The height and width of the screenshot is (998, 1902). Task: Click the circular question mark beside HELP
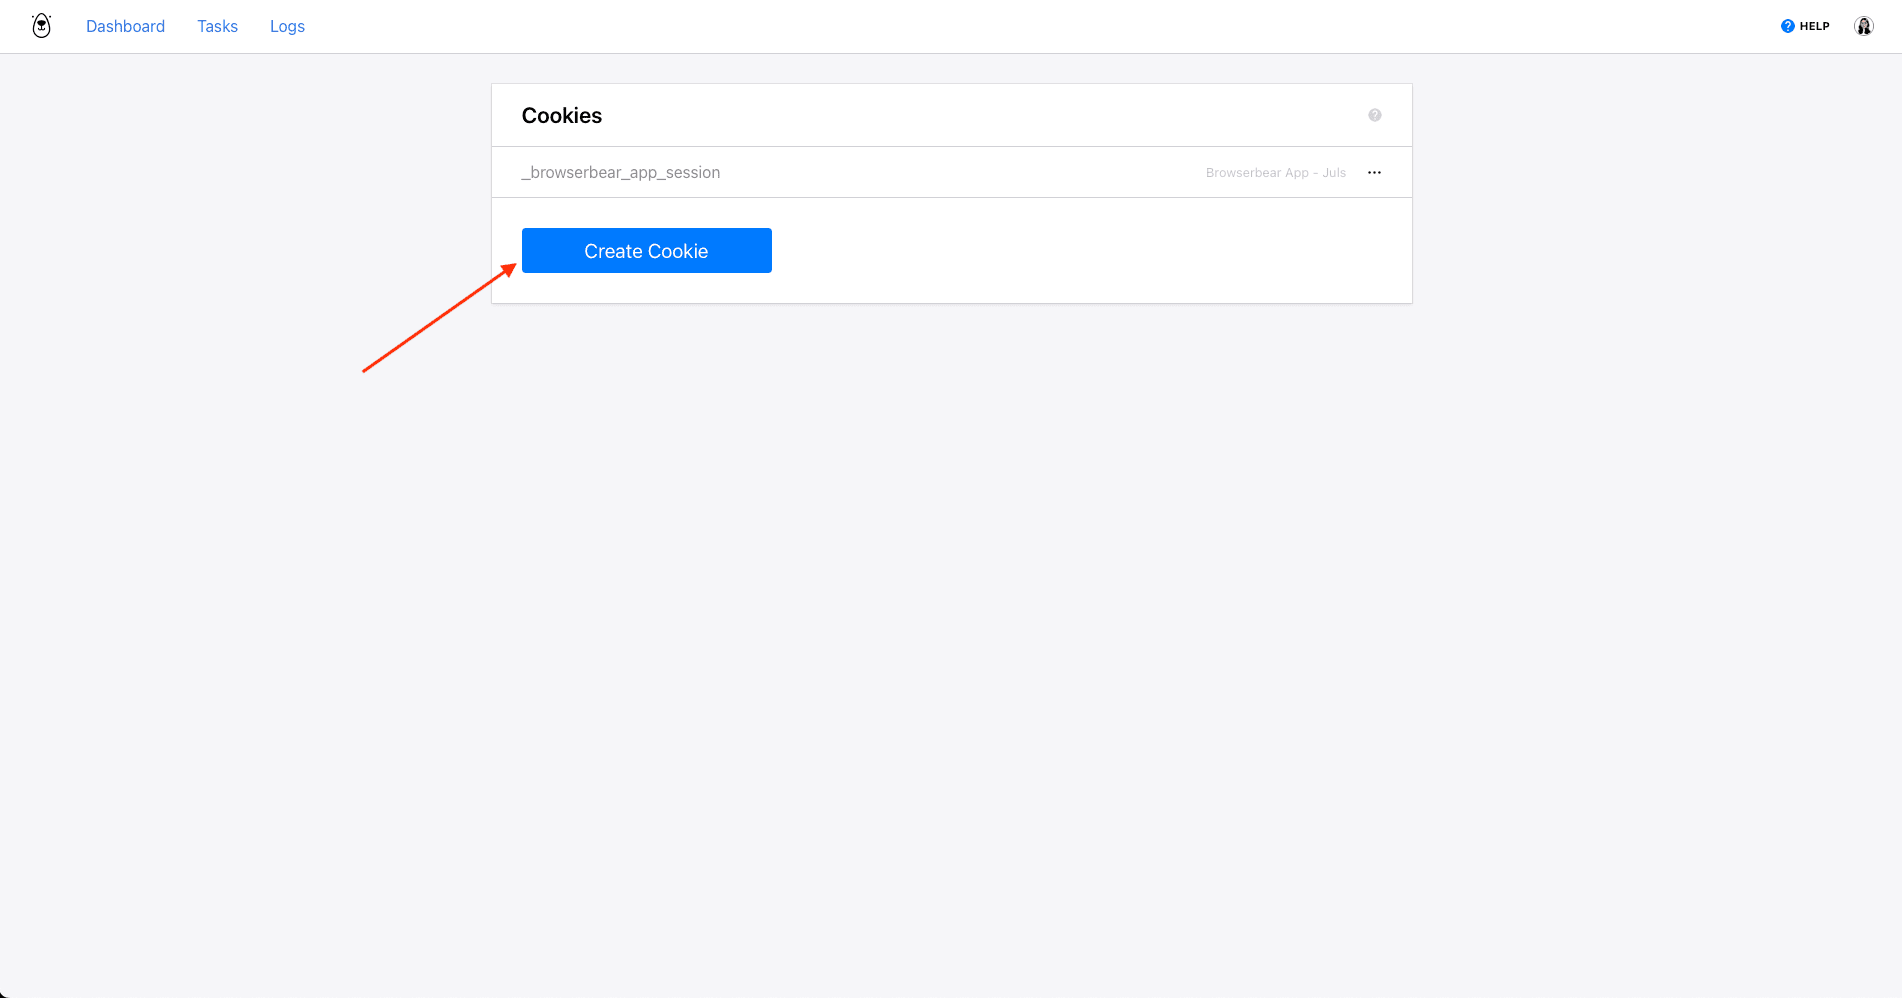1788,25
